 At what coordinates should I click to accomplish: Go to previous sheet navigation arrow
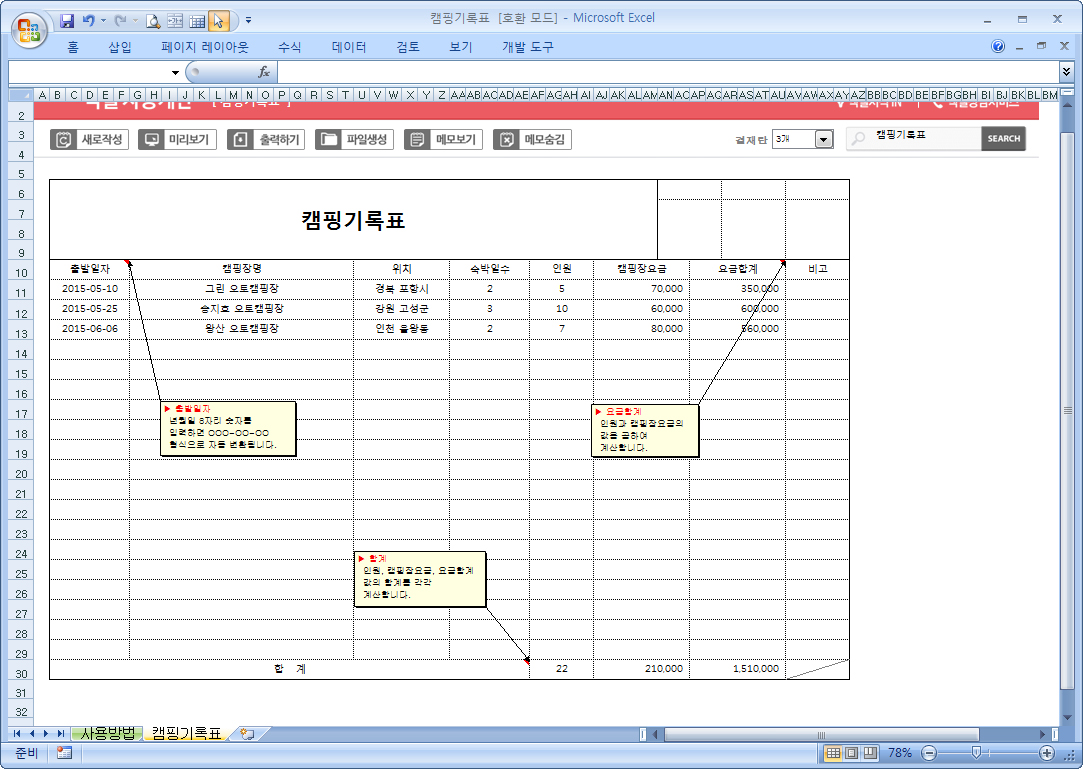[x=32, y=734]
